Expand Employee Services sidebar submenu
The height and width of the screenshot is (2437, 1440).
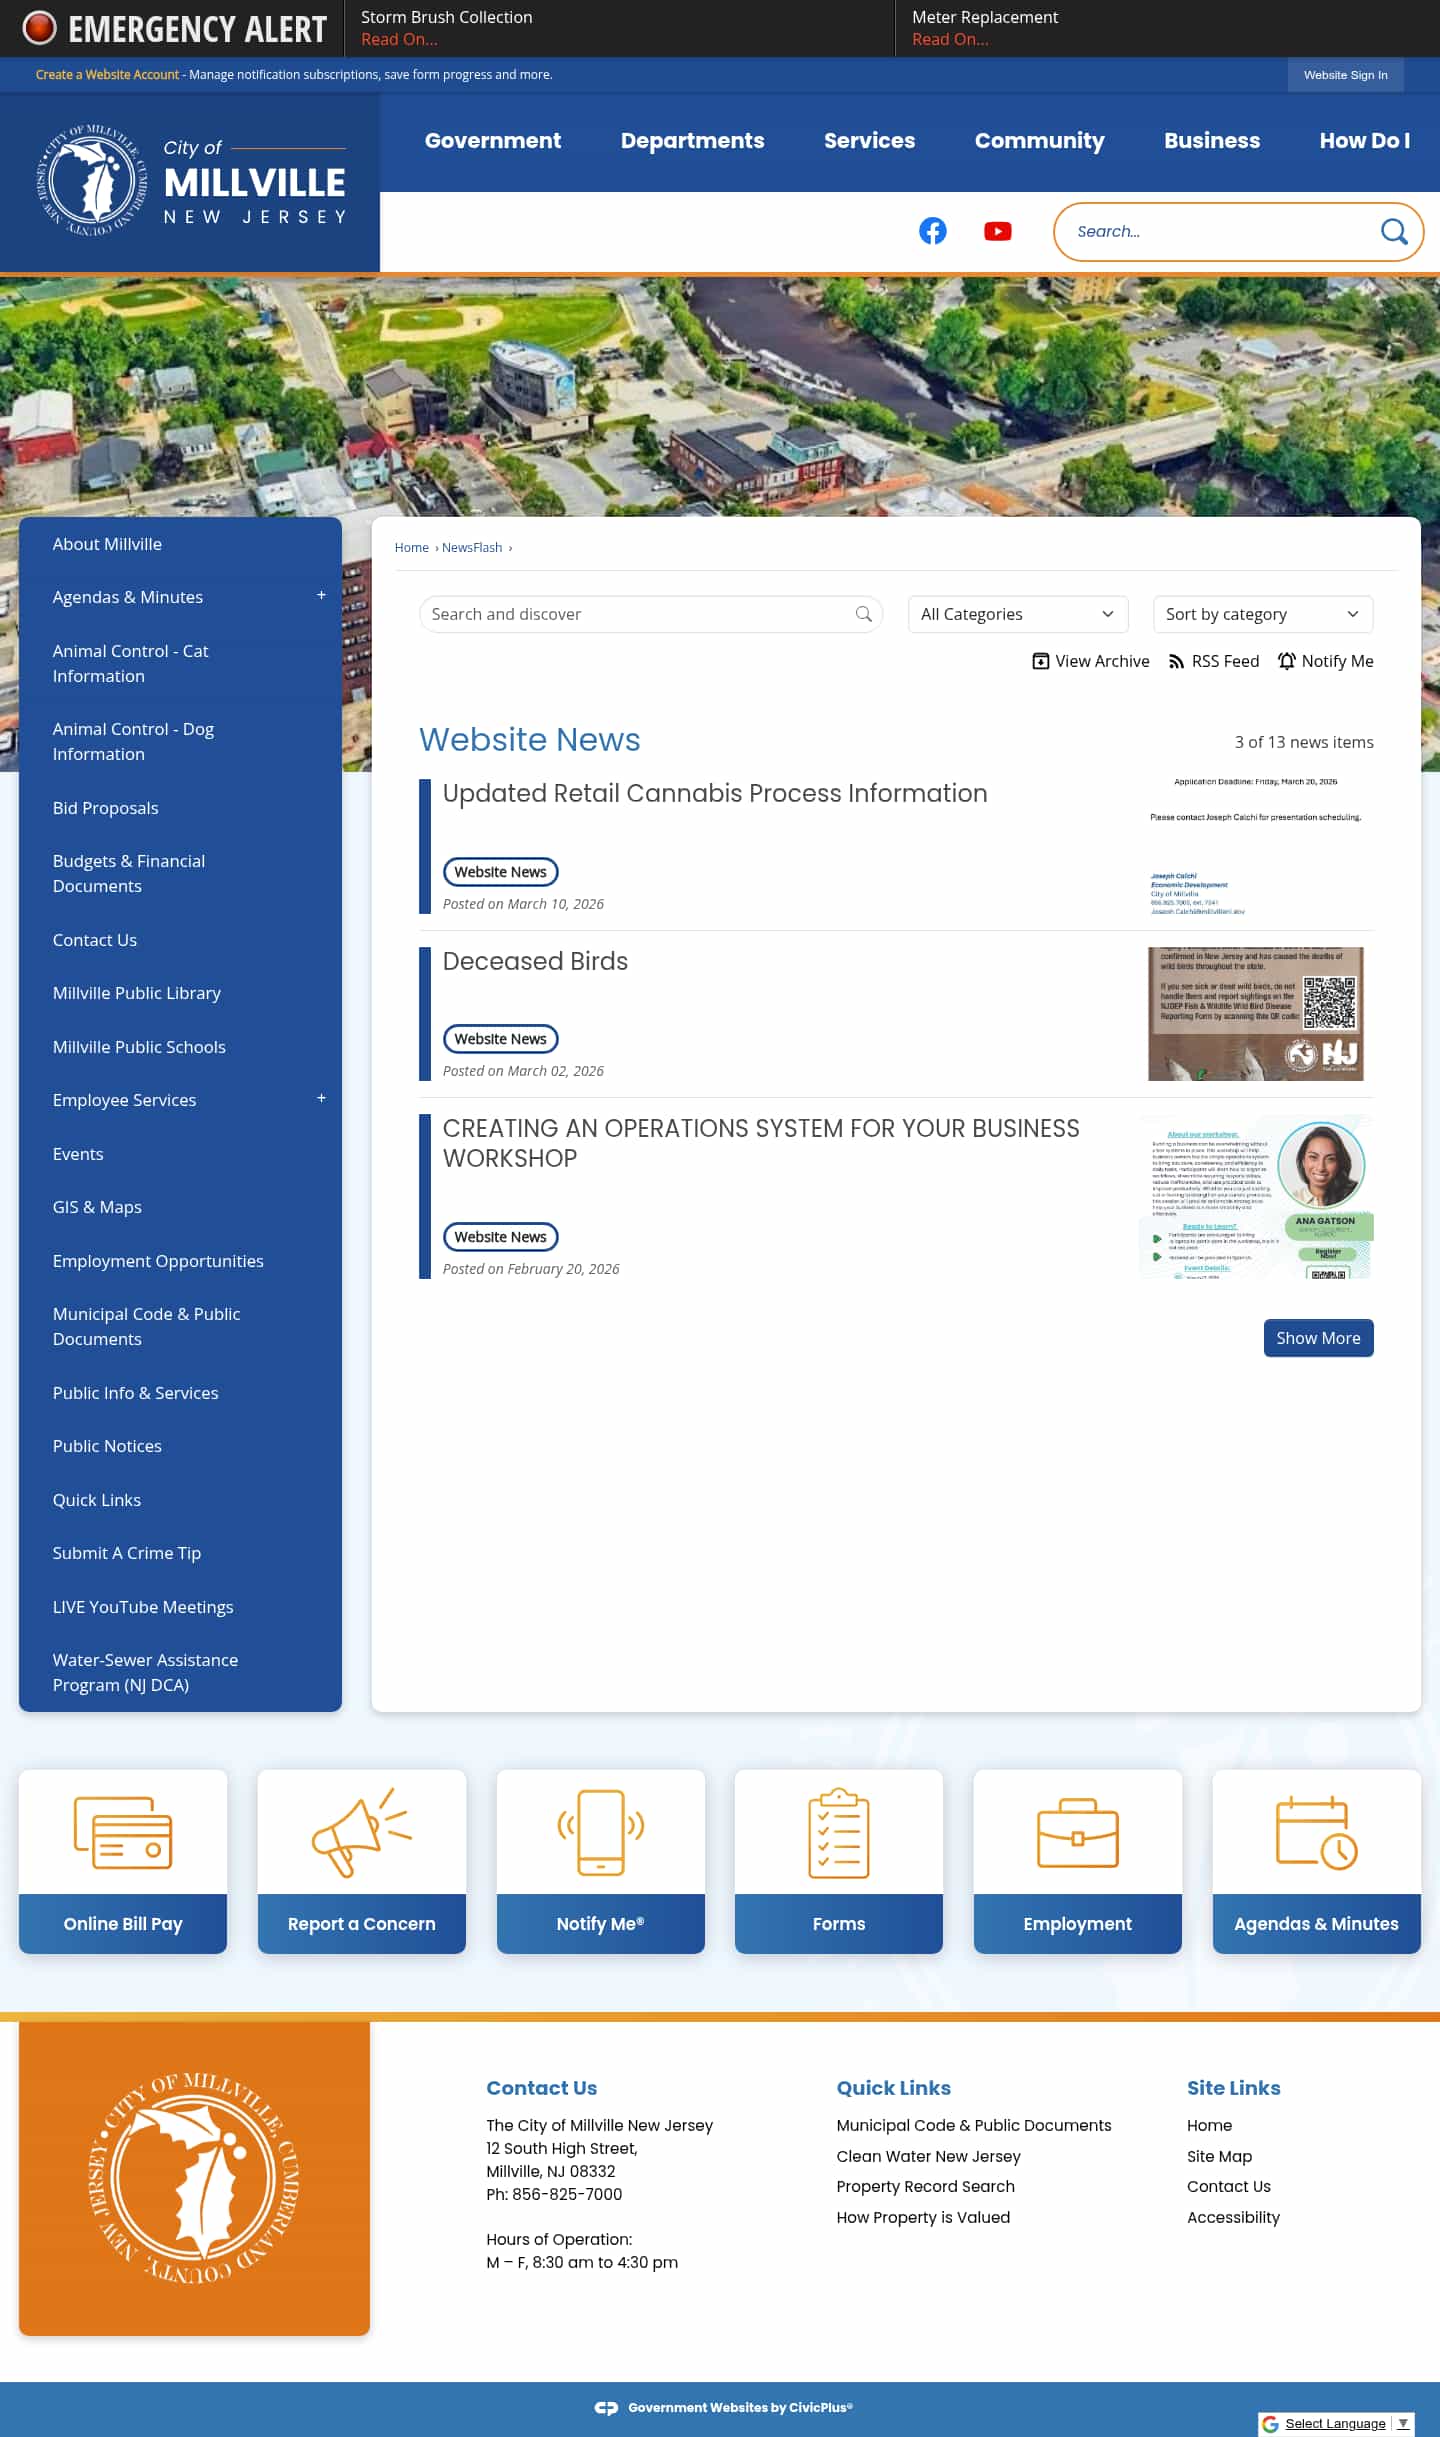click(x=321, y=1099)
